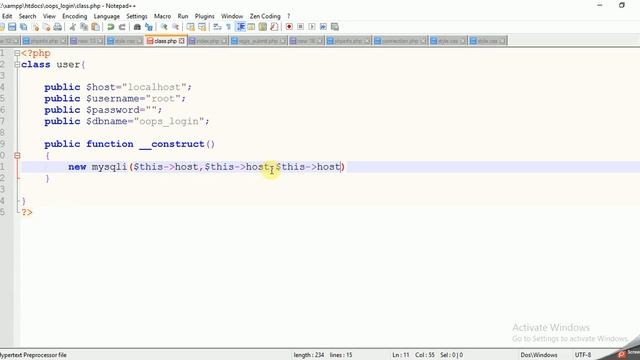
Task: Save the current file with the Save icon
Action: pos(12,27)
